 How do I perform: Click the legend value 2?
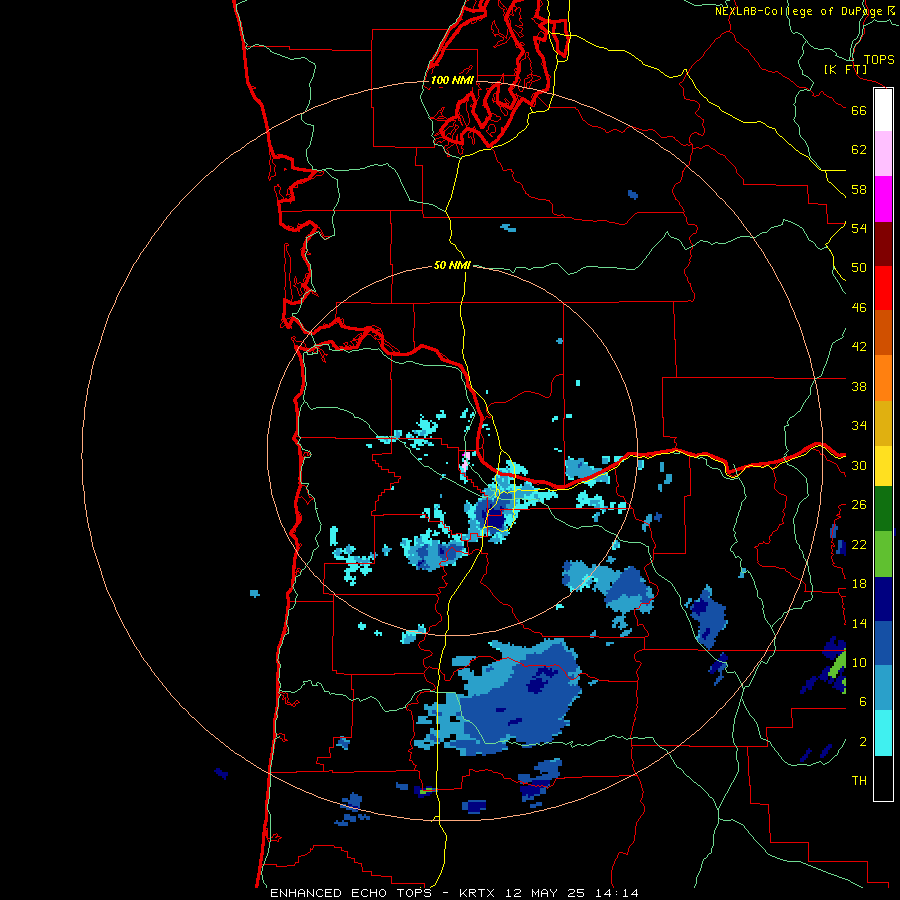tap(863, 742)
